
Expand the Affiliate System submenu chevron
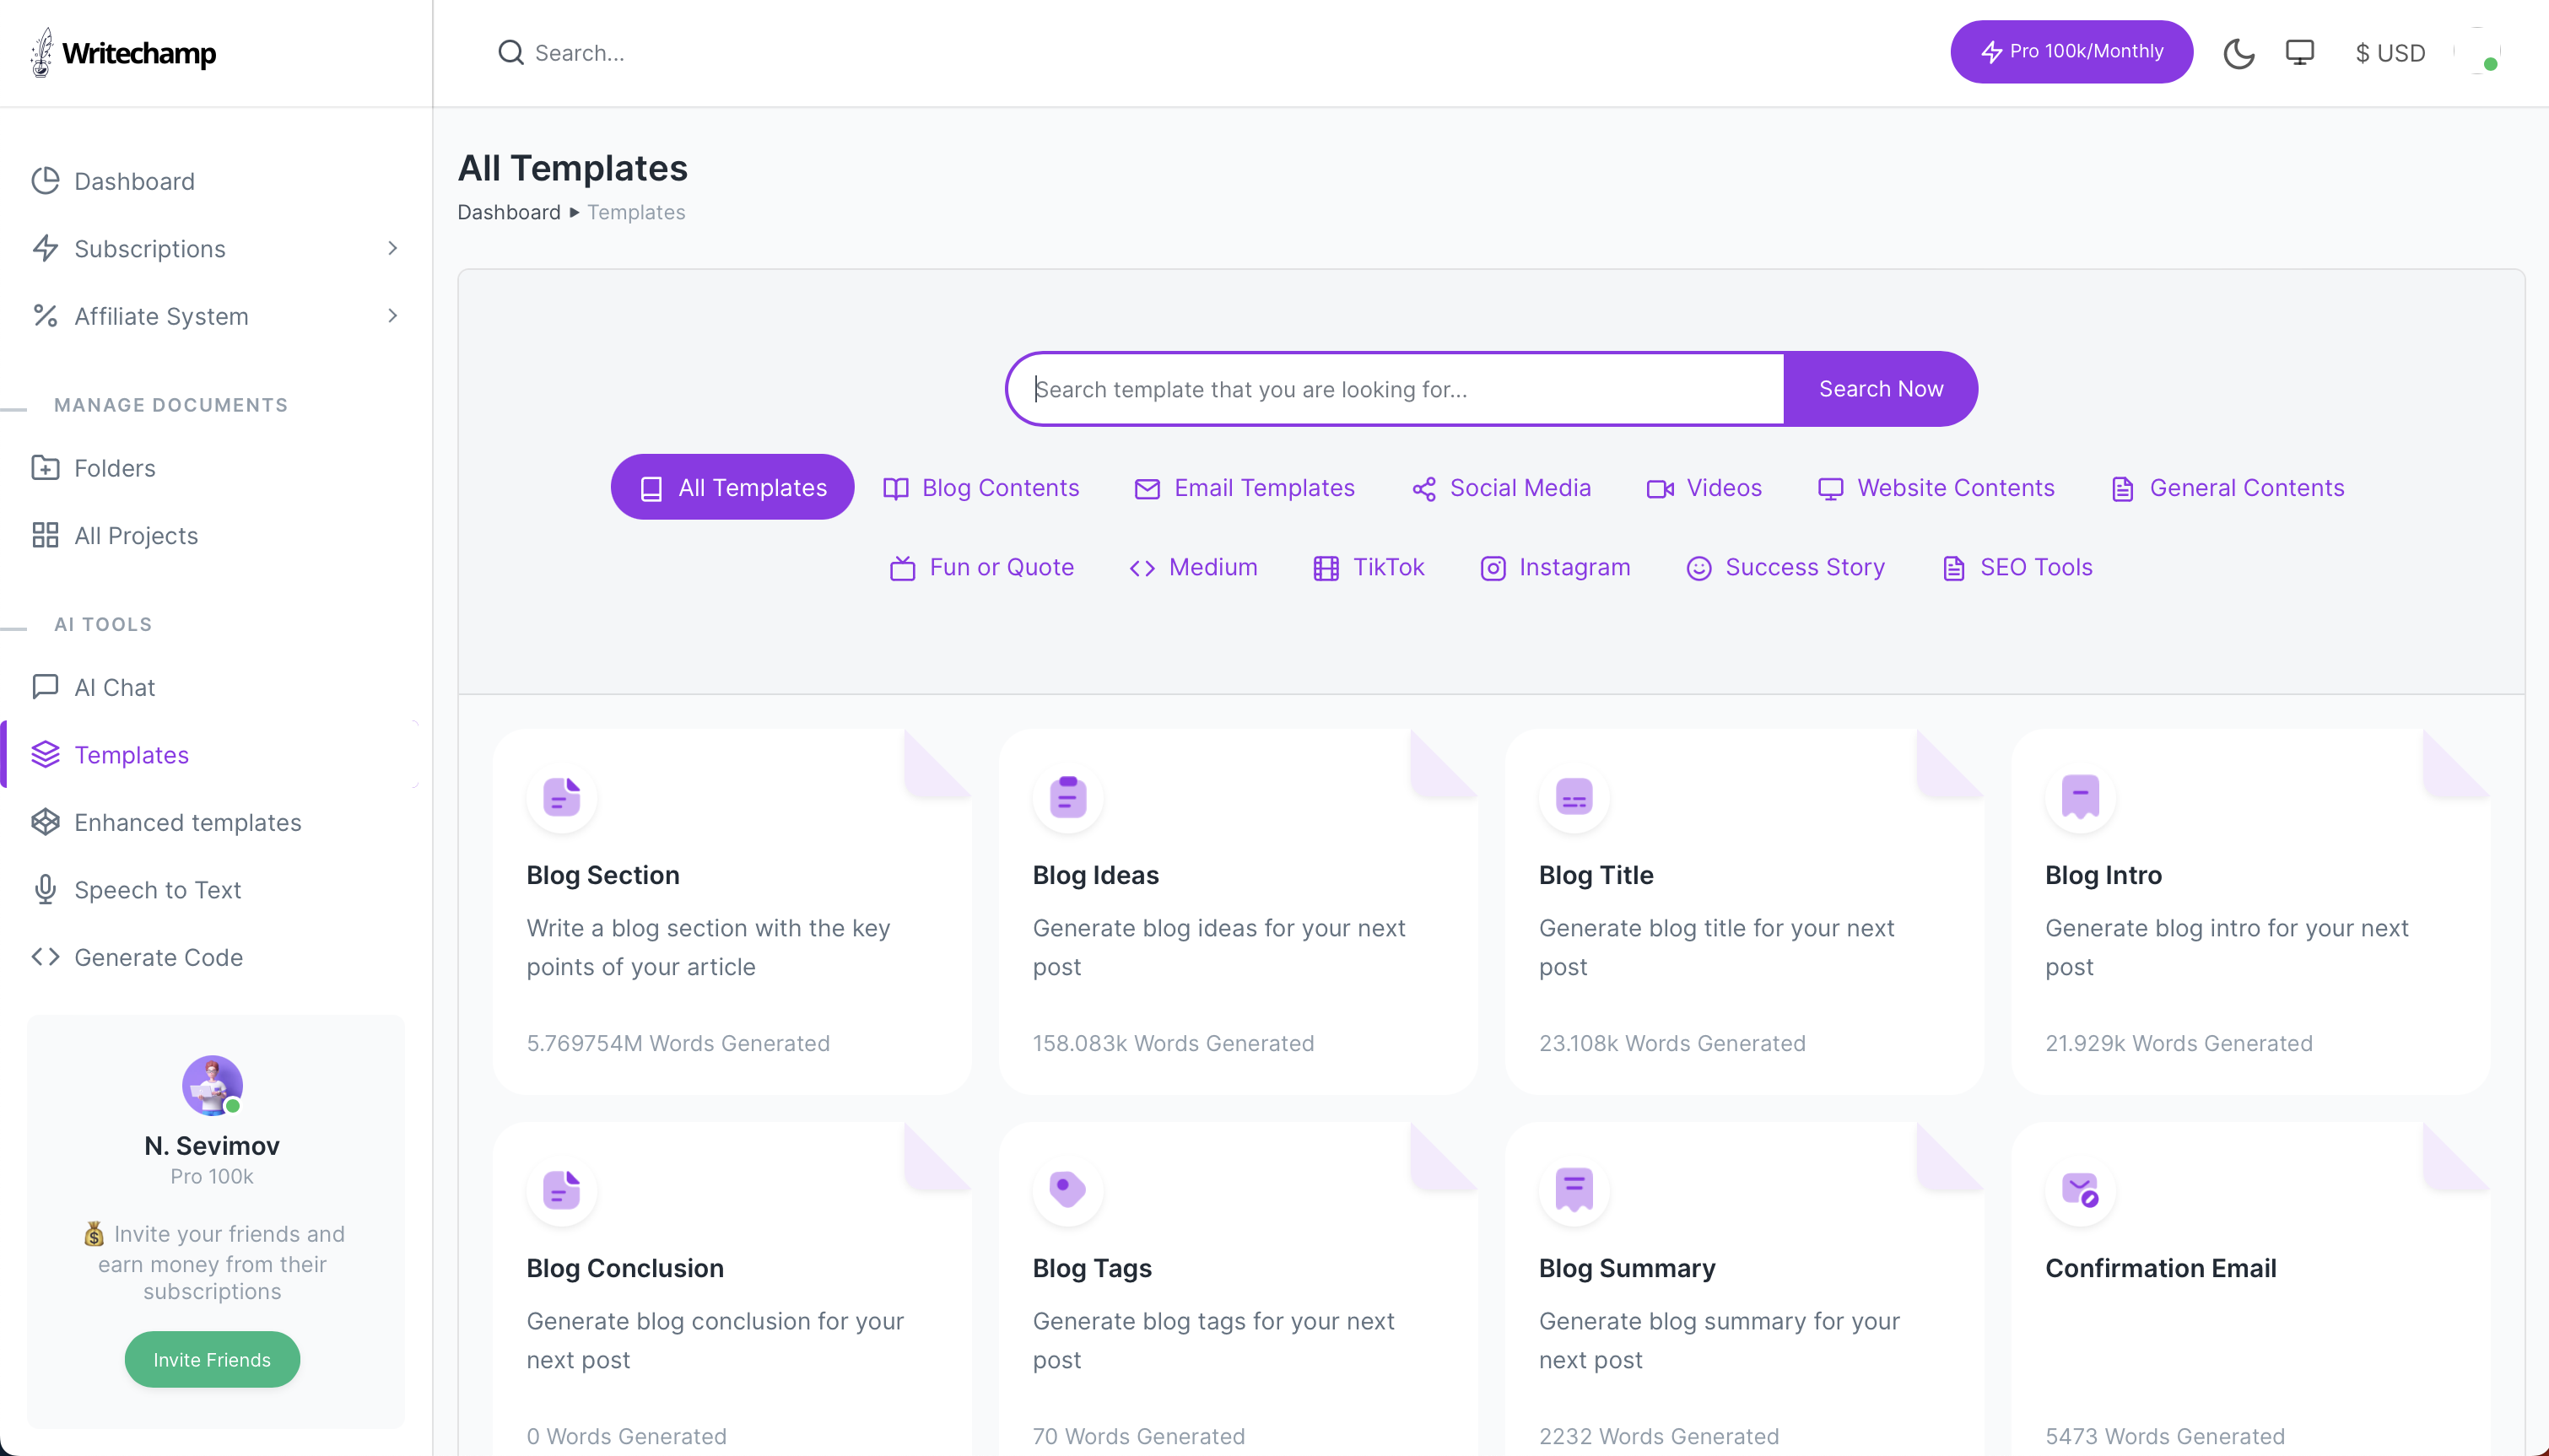pyautogui.click(x=392, y=316)
